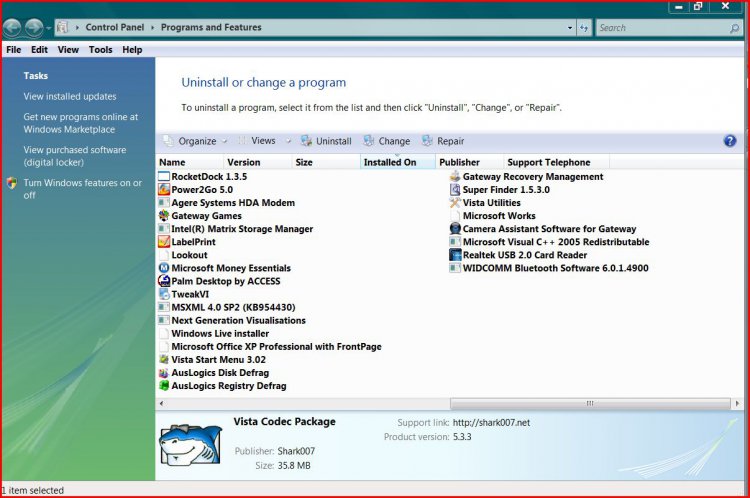
Task: Click the Power2Go 5.0 icon
Action: click(x=164, y=189)
